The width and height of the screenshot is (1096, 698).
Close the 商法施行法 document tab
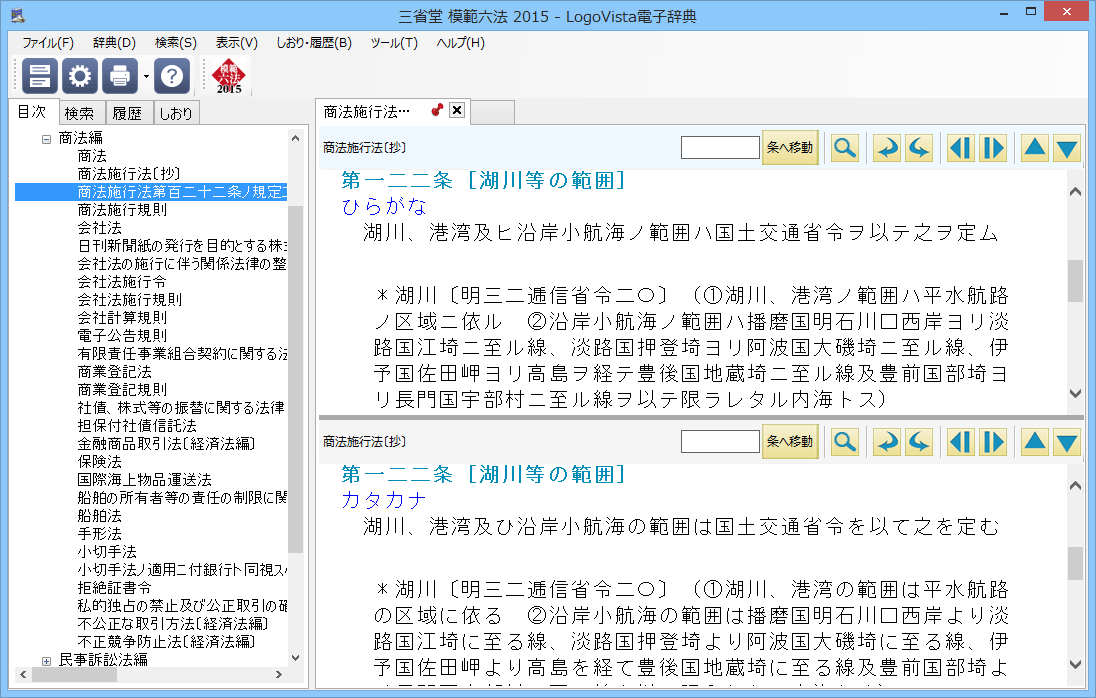tap(457, 111)
